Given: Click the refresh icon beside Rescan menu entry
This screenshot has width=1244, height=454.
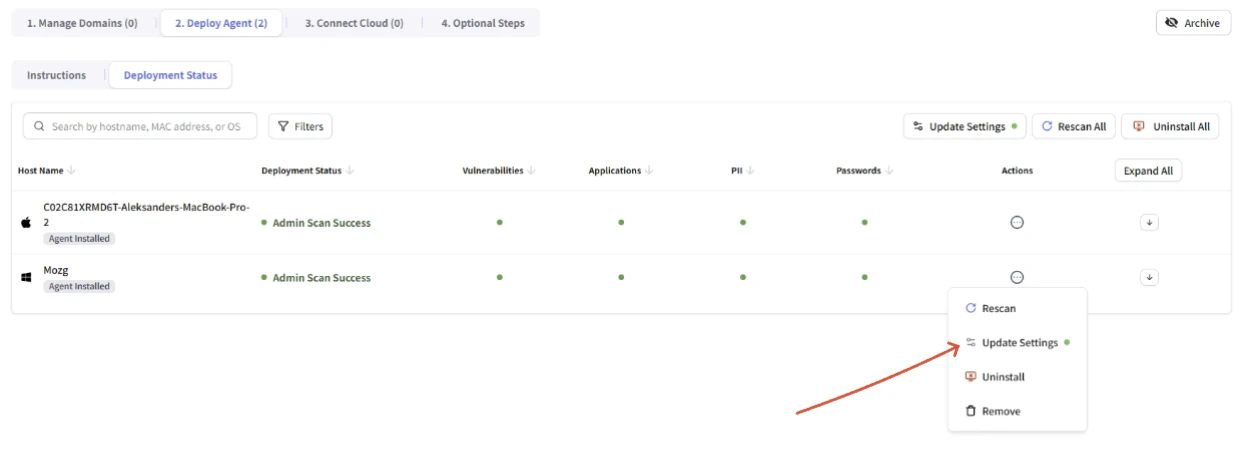Looking at the screenshot, I should (x=970, y=309).
